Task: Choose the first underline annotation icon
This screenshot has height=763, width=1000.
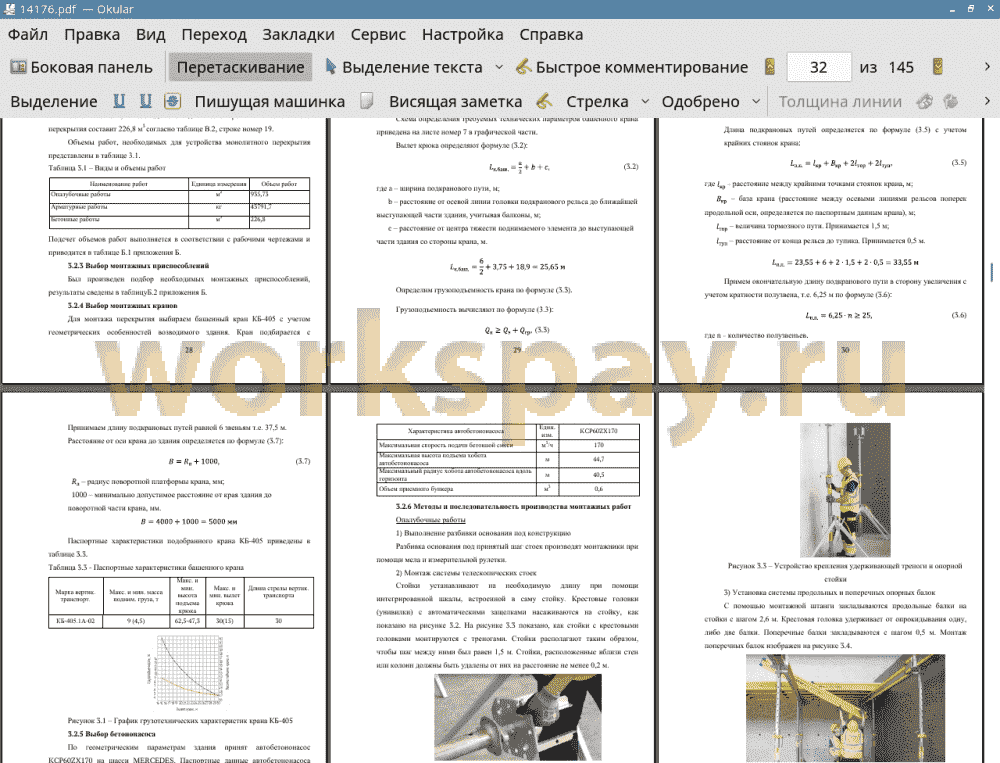Action: [119, 101]
